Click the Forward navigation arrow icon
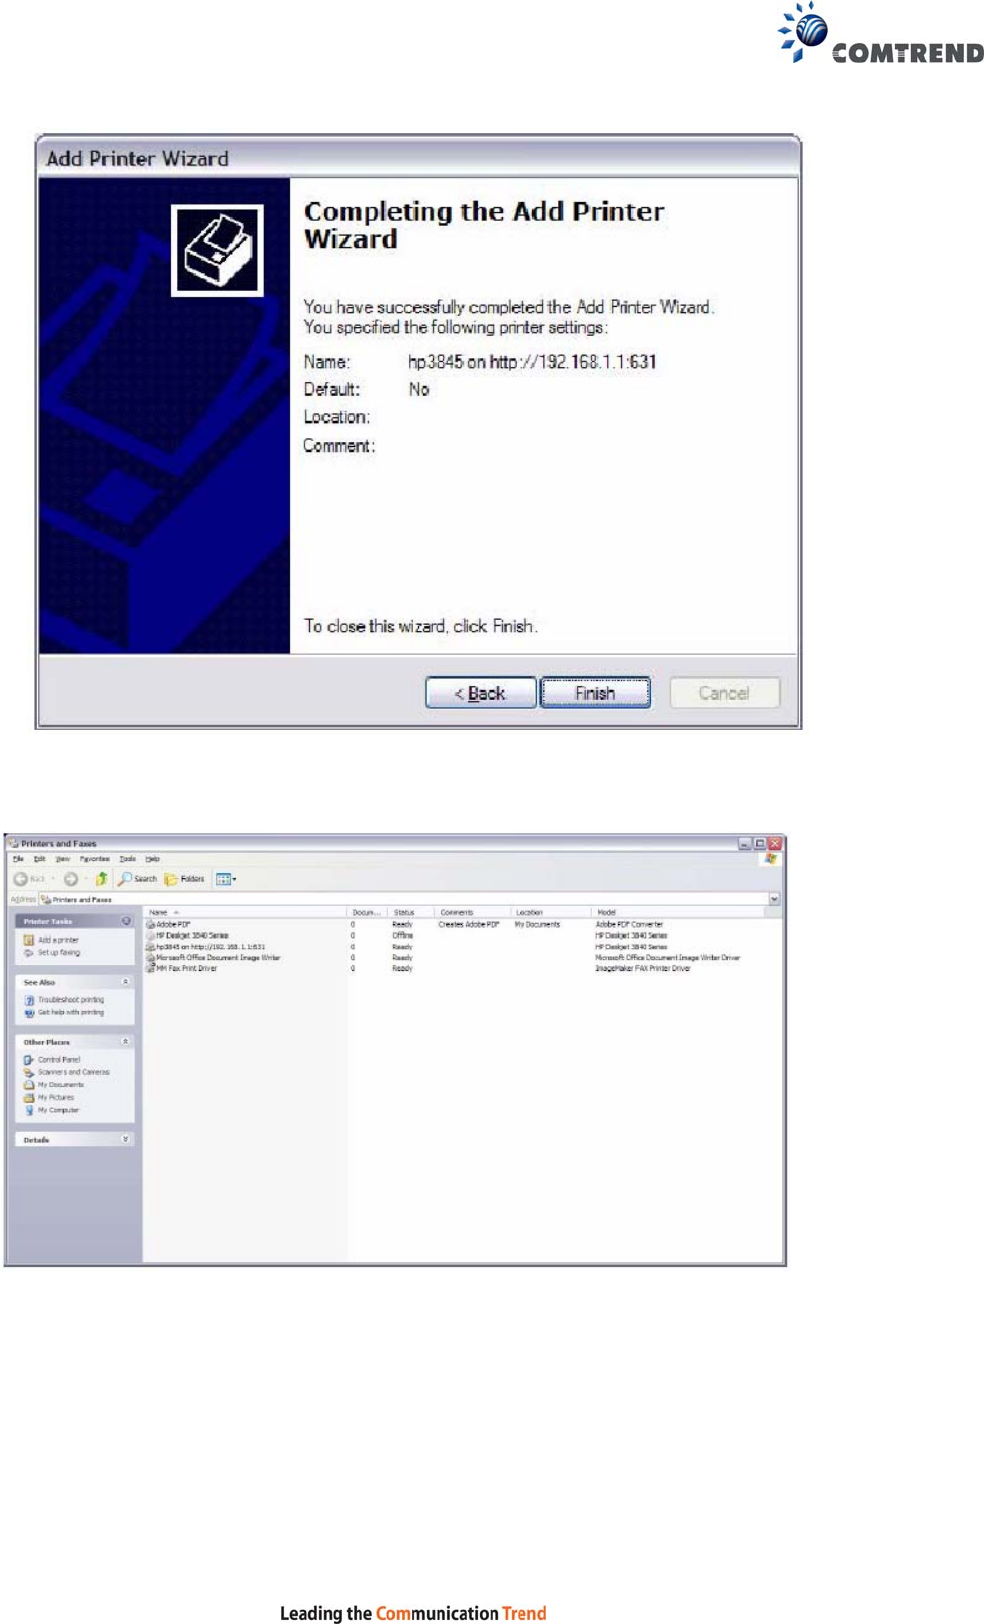Screen dimensions: 984x1624 click(71, 879)
